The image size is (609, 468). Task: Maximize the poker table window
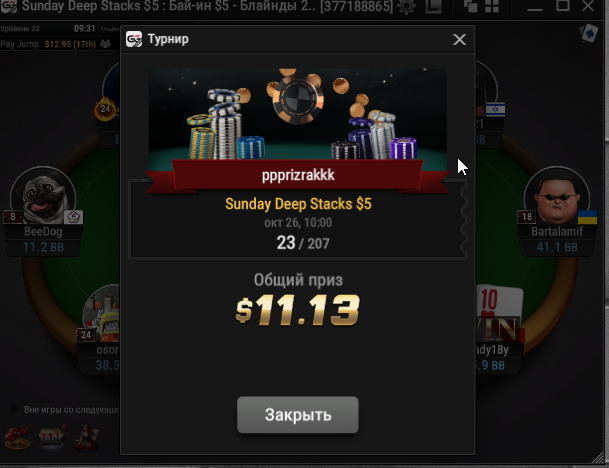(562, 5)
